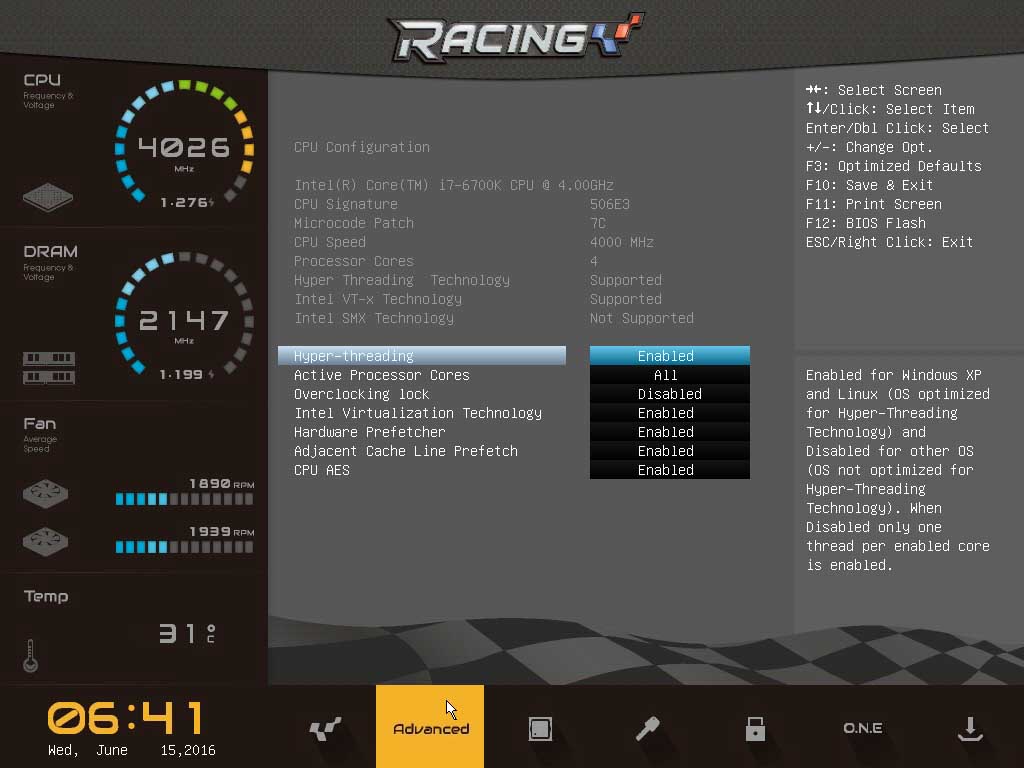Image resolution: width=1024 pixels, height=768 pixels.
Task: Click the 1939 RPM fan speed bar
Action: pyautogui.click(x=184, y=547)
